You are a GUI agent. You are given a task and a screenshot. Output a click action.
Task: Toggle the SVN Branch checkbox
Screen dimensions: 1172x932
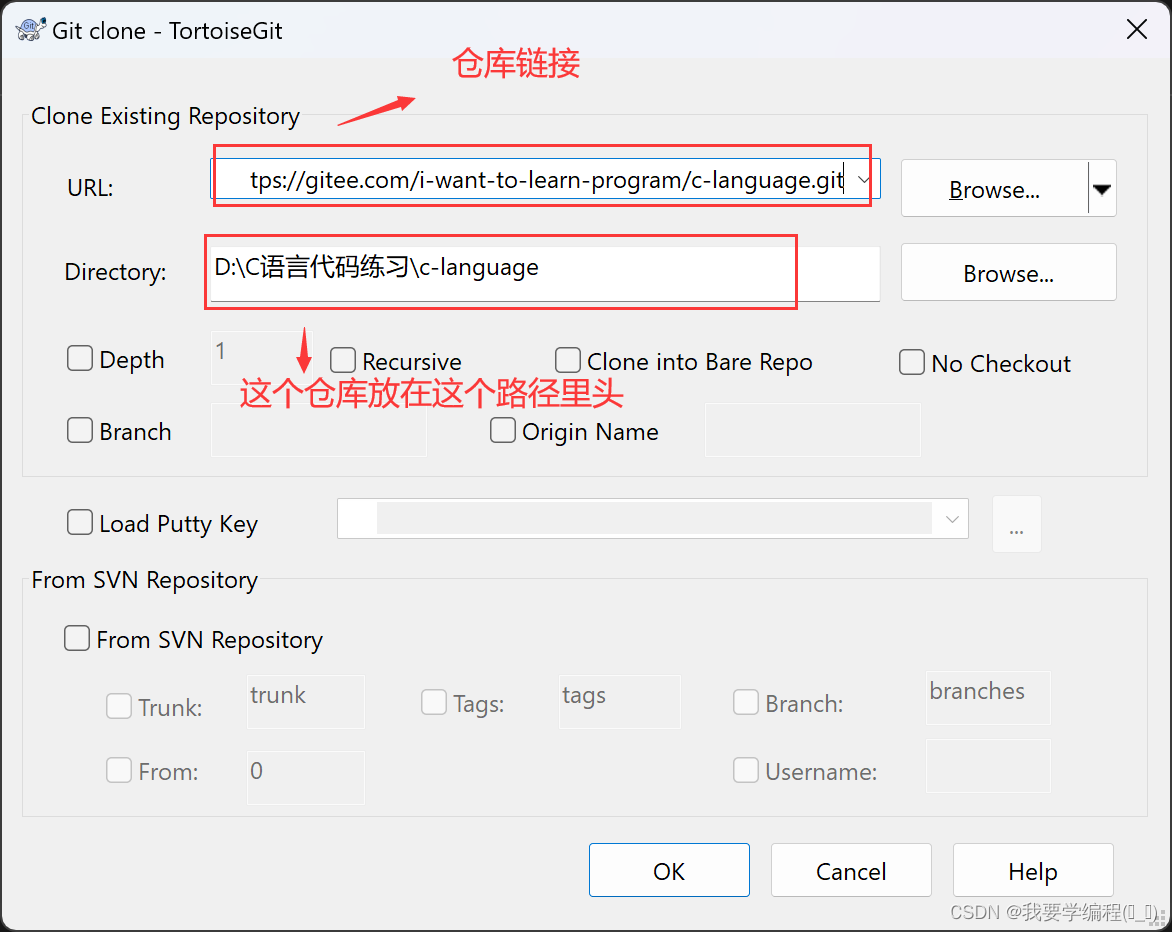746,703
